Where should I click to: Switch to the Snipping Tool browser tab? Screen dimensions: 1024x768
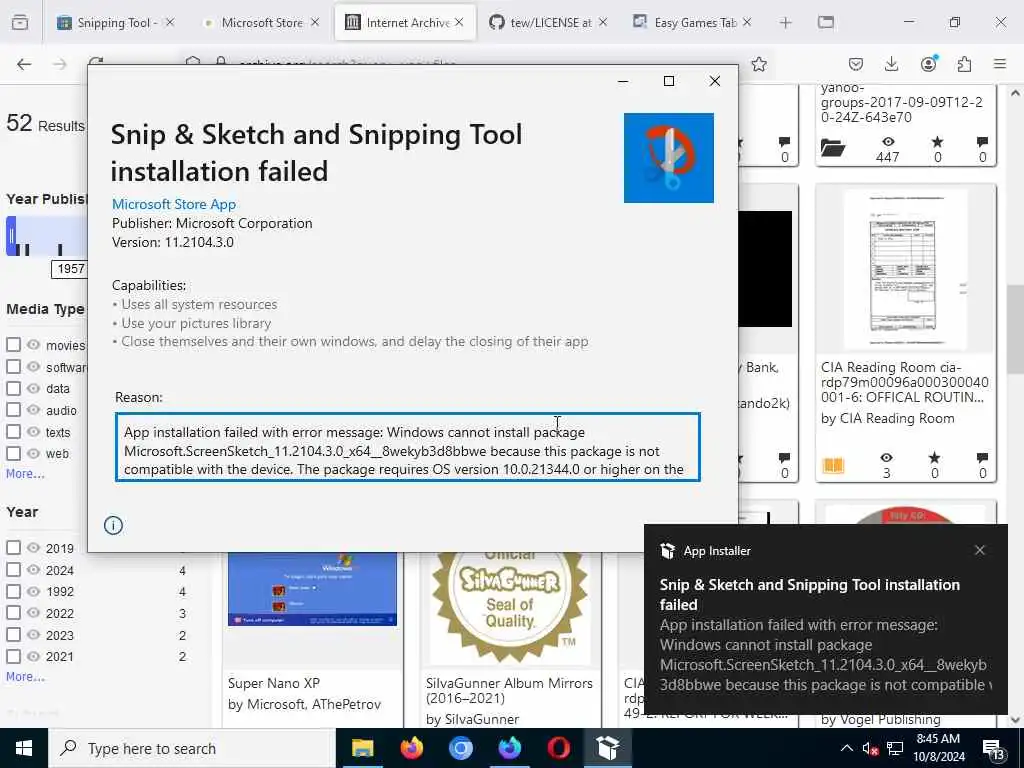coord(116,23)
